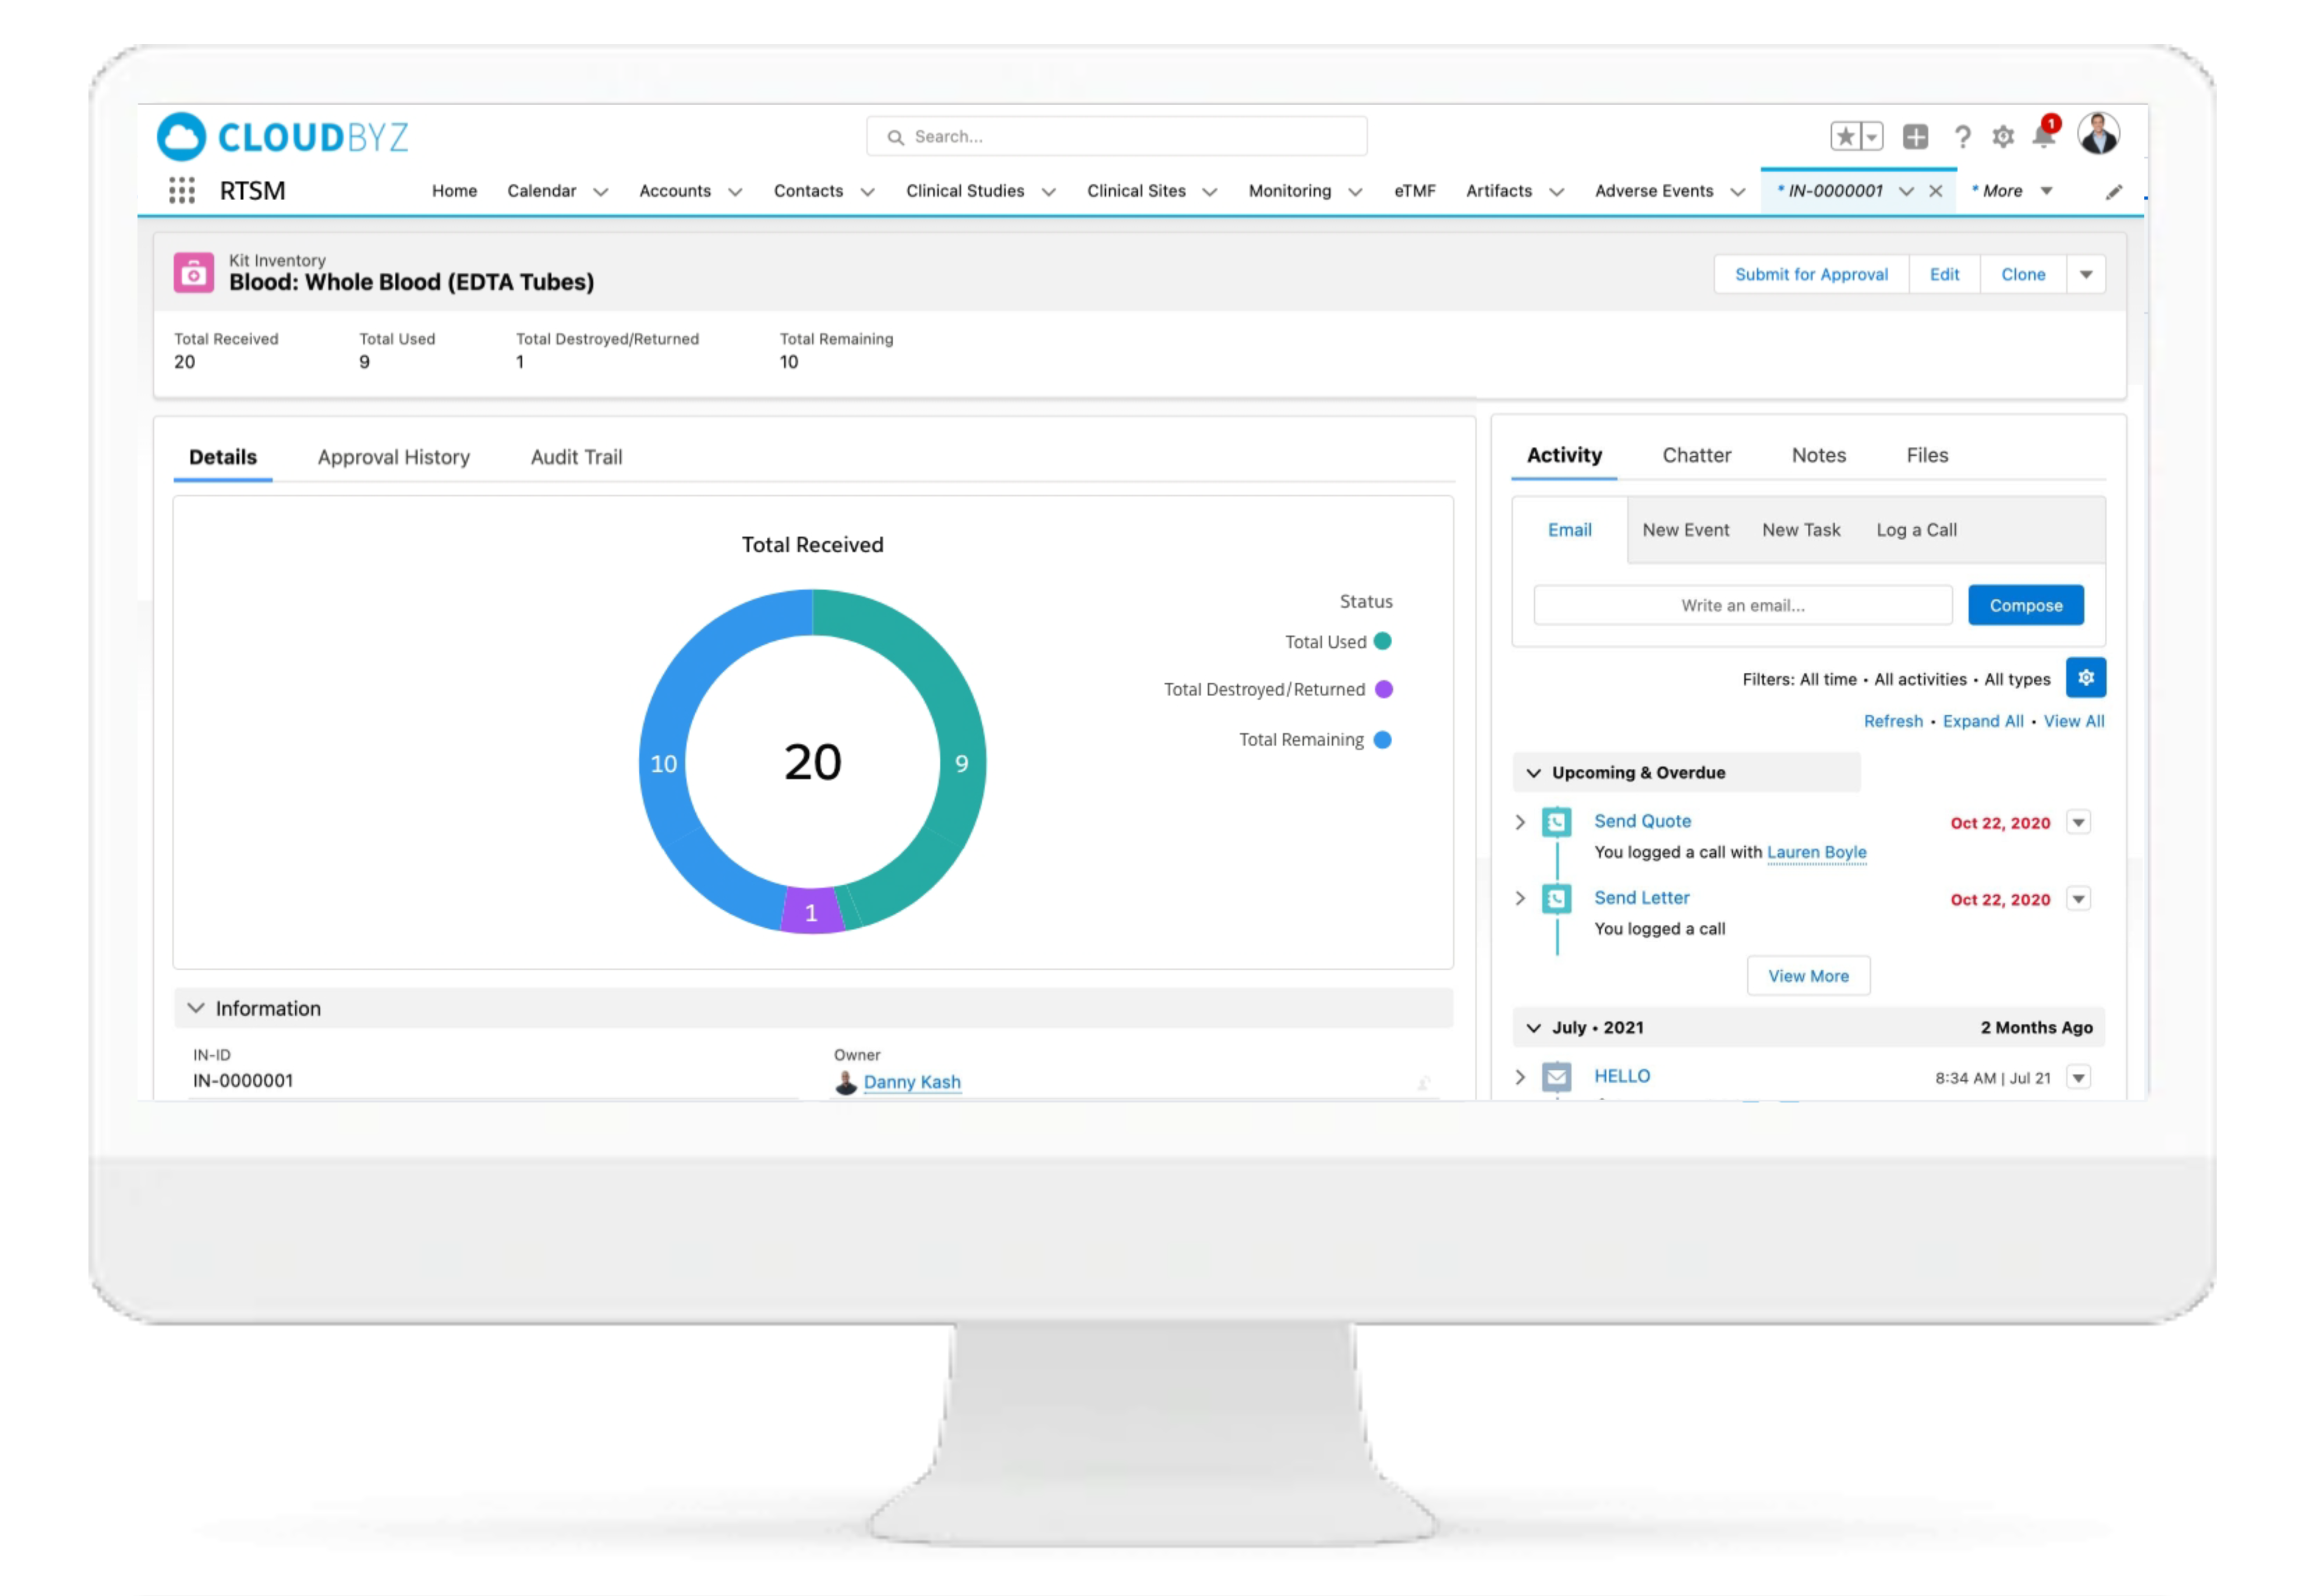This screenshot has width=2305, height=1596.
Task: Expand the Send Quote activity item
Action: click(1520, 822)
